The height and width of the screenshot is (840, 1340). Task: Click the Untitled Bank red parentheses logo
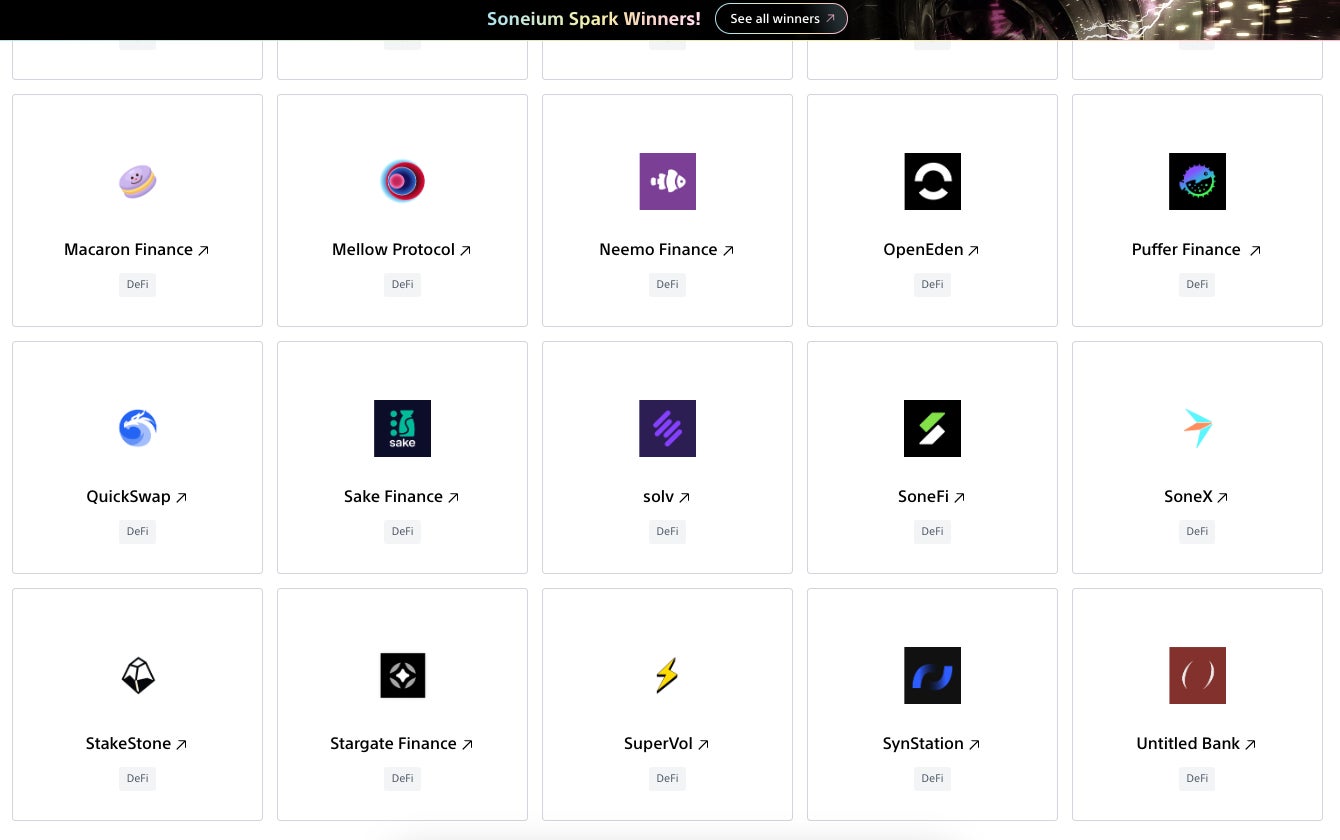pyautogui.click(x=1197, y=675)
